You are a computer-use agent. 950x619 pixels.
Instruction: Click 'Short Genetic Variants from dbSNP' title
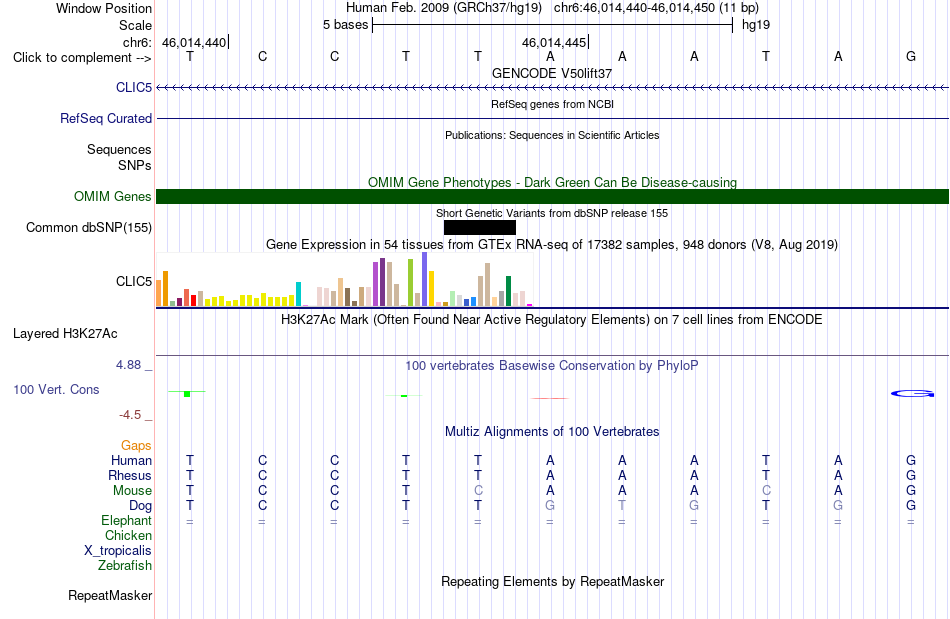coord(552,213)
